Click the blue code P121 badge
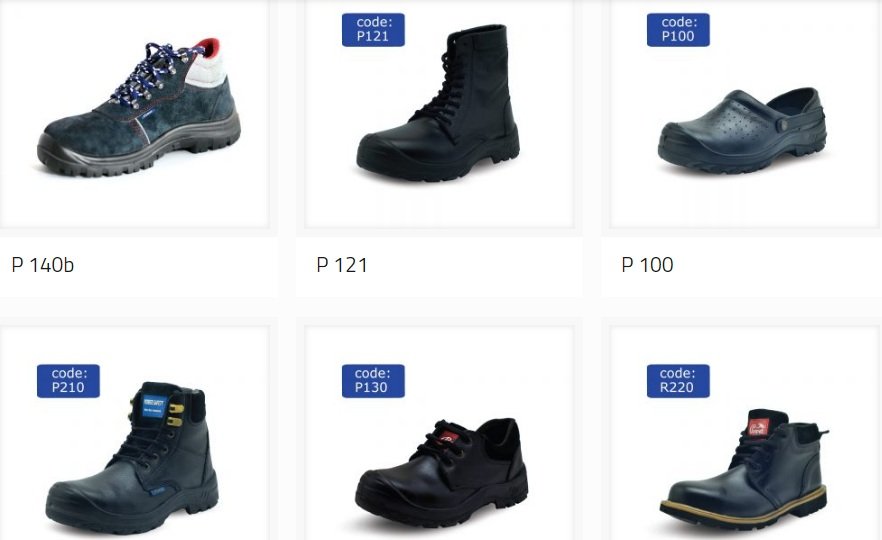This screenshot has height=540, width=882. coord(373,30)
